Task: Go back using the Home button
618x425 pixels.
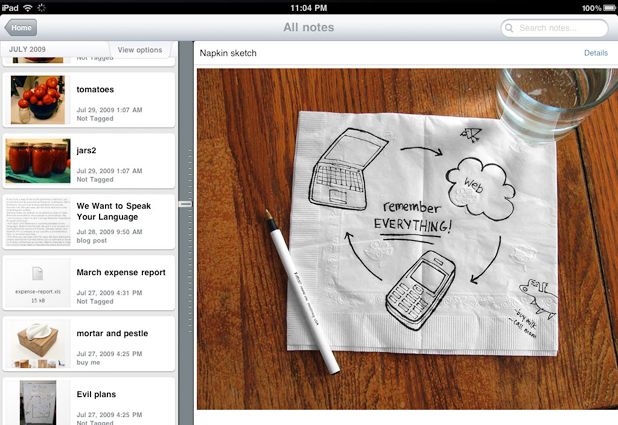Action: 21,28
